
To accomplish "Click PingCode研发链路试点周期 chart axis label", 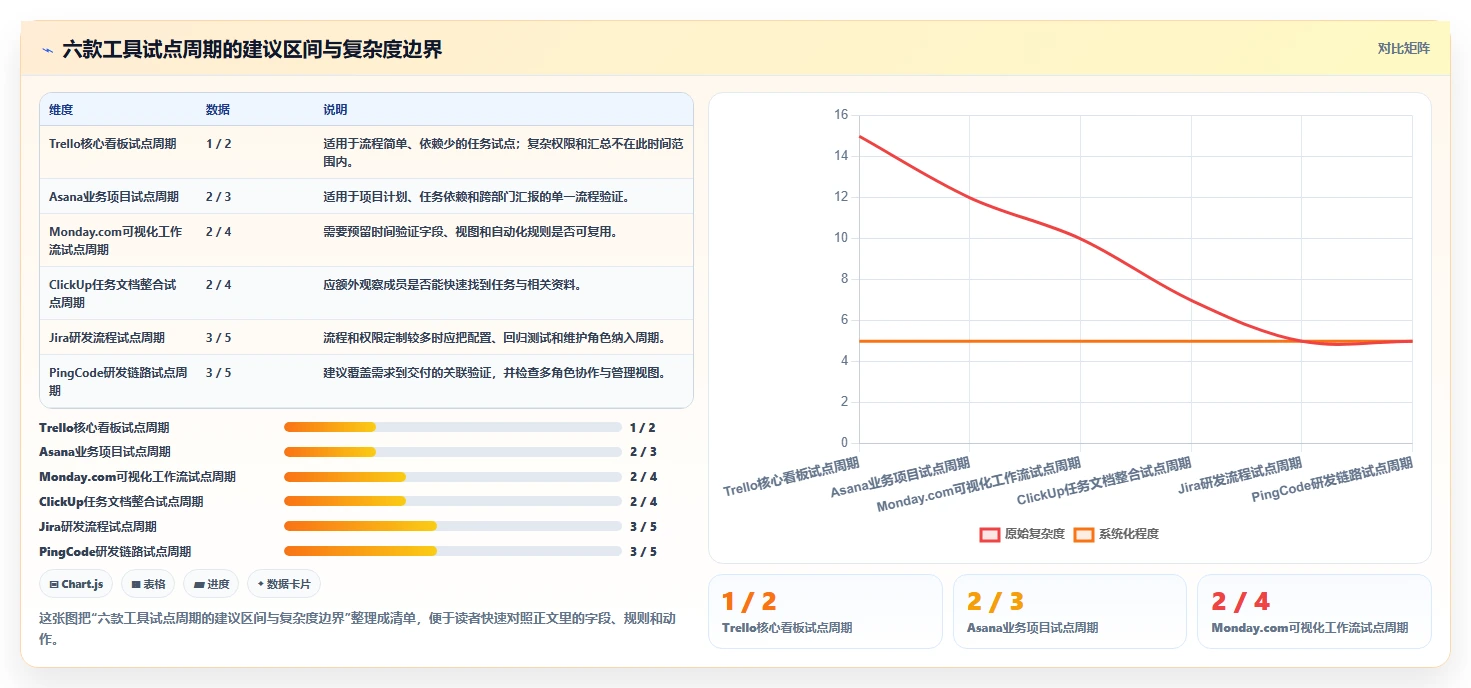I will pos(1332,480).
